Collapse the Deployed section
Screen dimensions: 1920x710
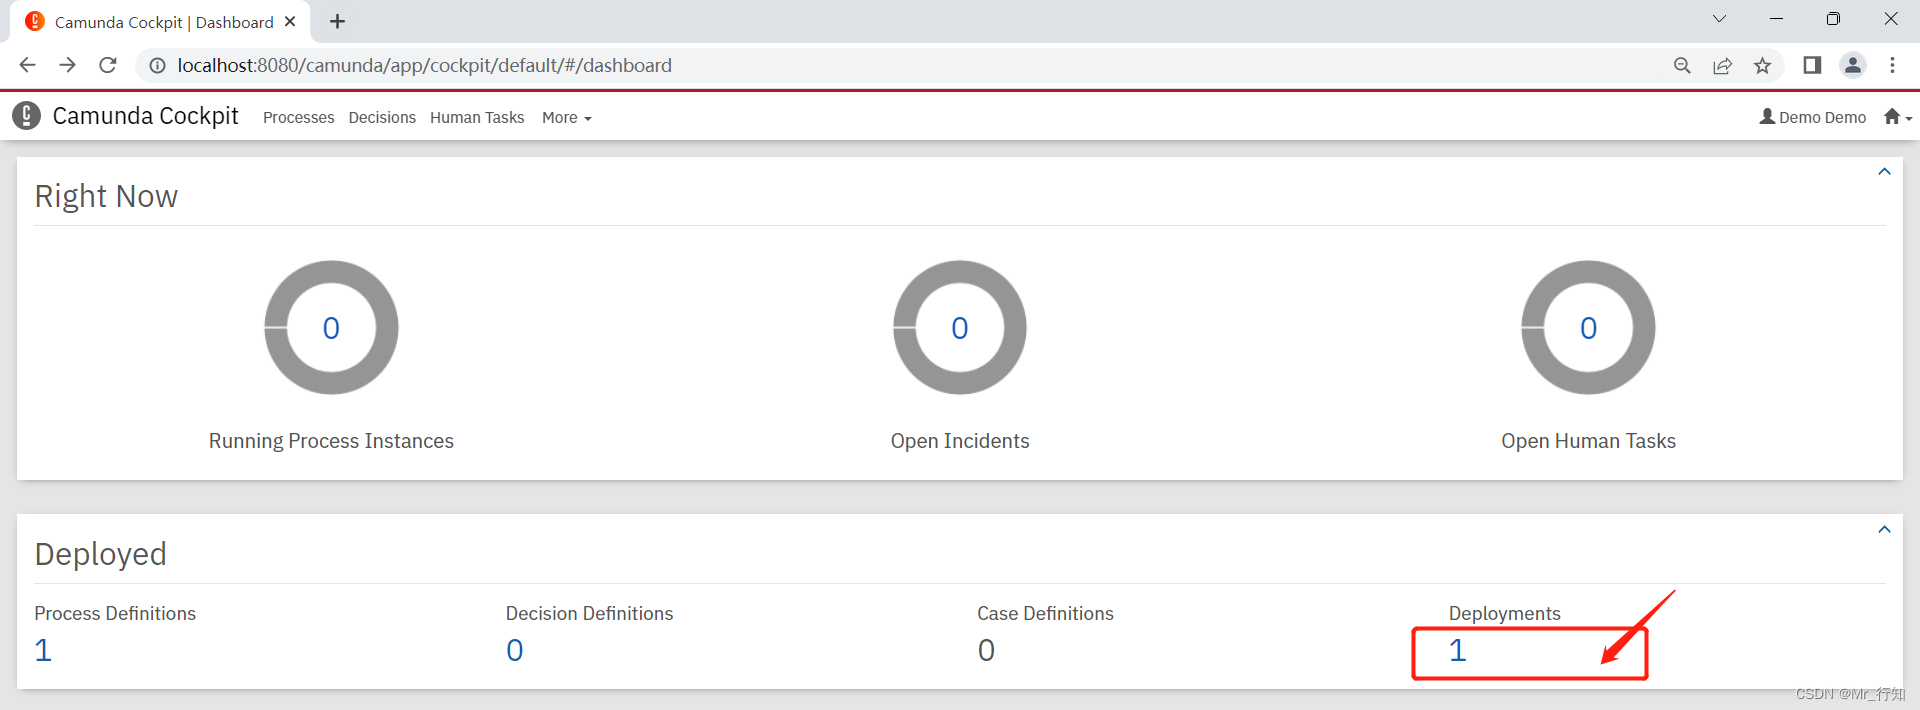(1884, 530)
